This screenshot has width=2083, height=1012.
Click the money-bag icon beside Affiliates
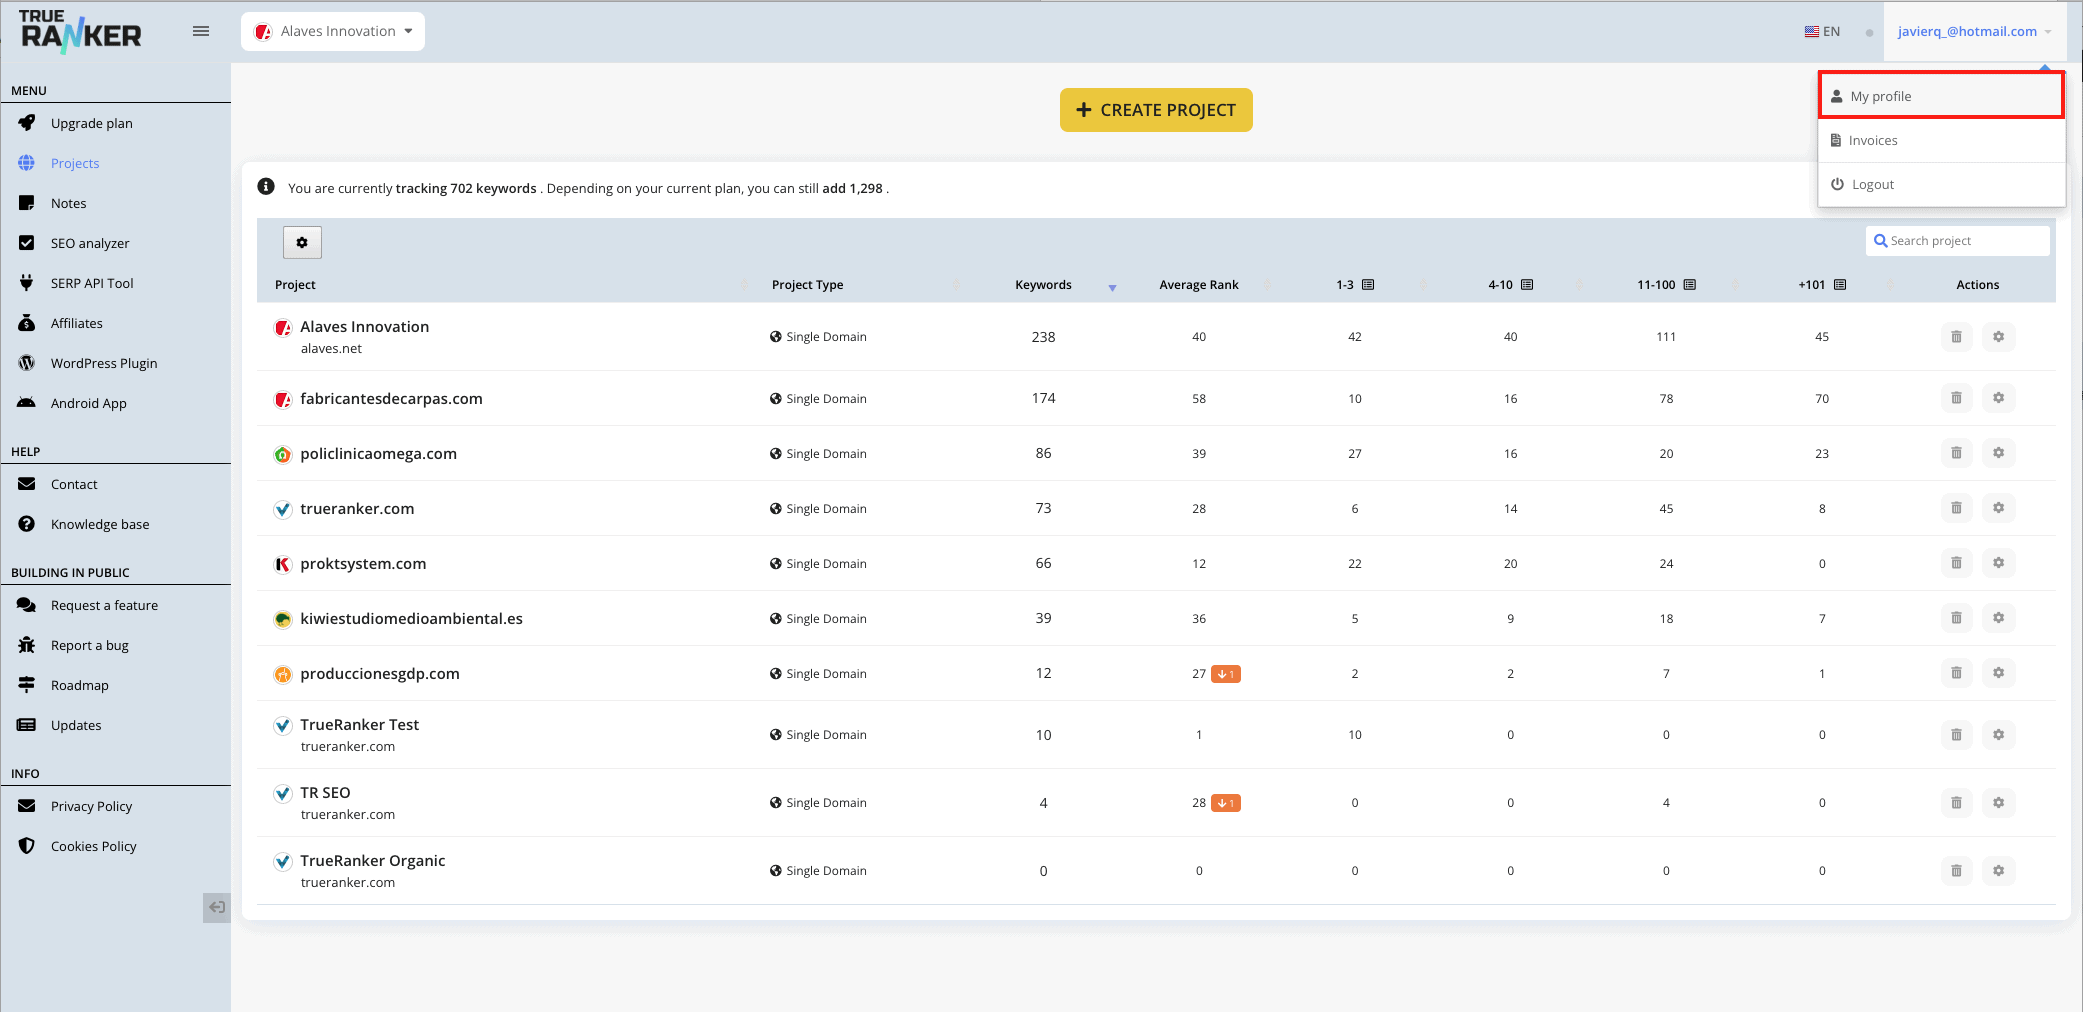(27, 323)
